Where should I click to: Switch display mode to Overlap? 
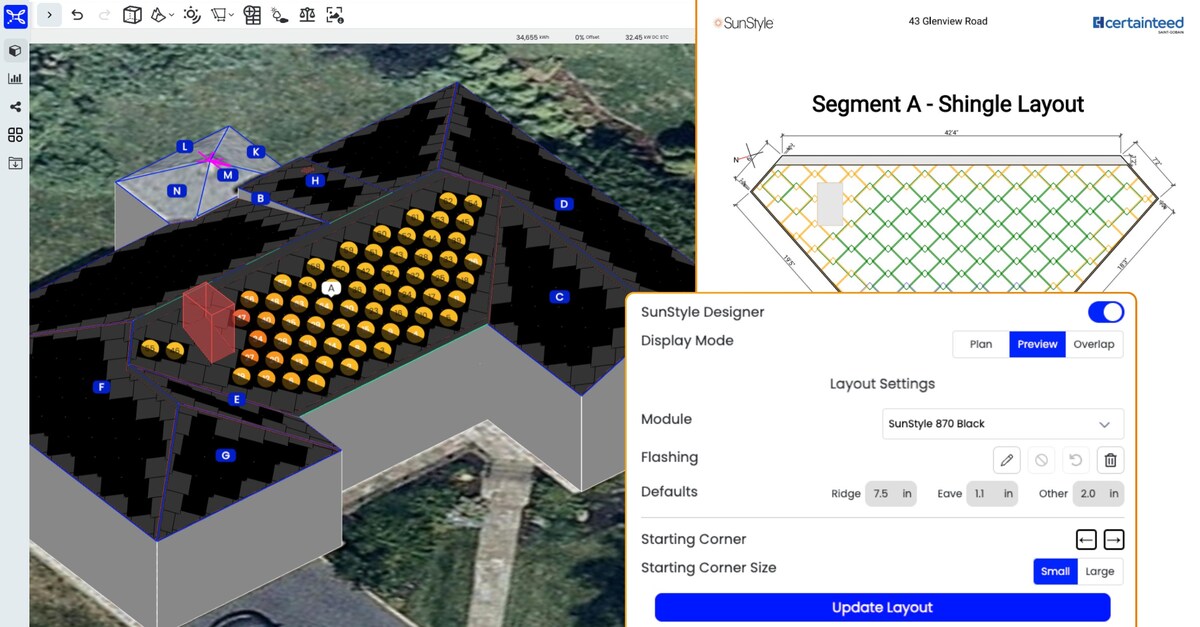pos(1093,344)
